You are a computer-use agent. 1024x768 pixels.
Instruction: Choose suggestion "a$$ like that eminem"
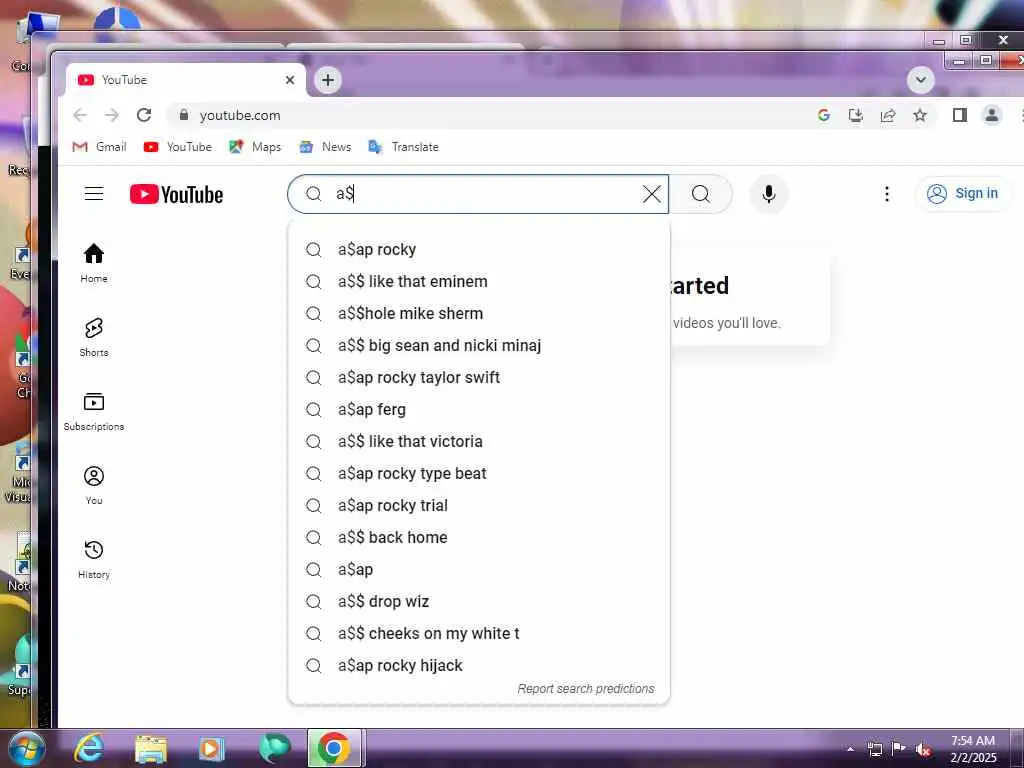pyautogui.click(x=479, y=281)
